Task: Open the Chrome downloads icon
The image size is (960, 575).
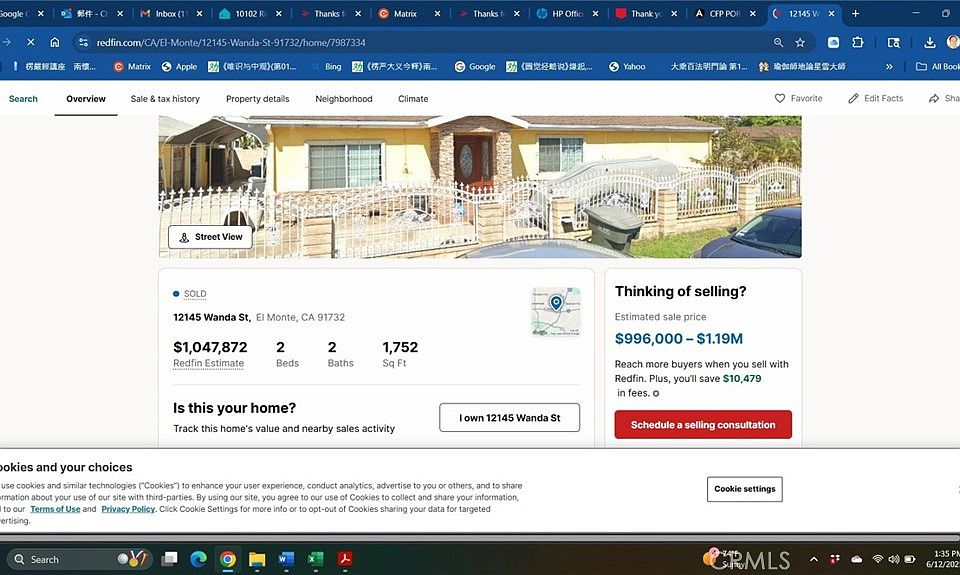Action: pos(929,42)
